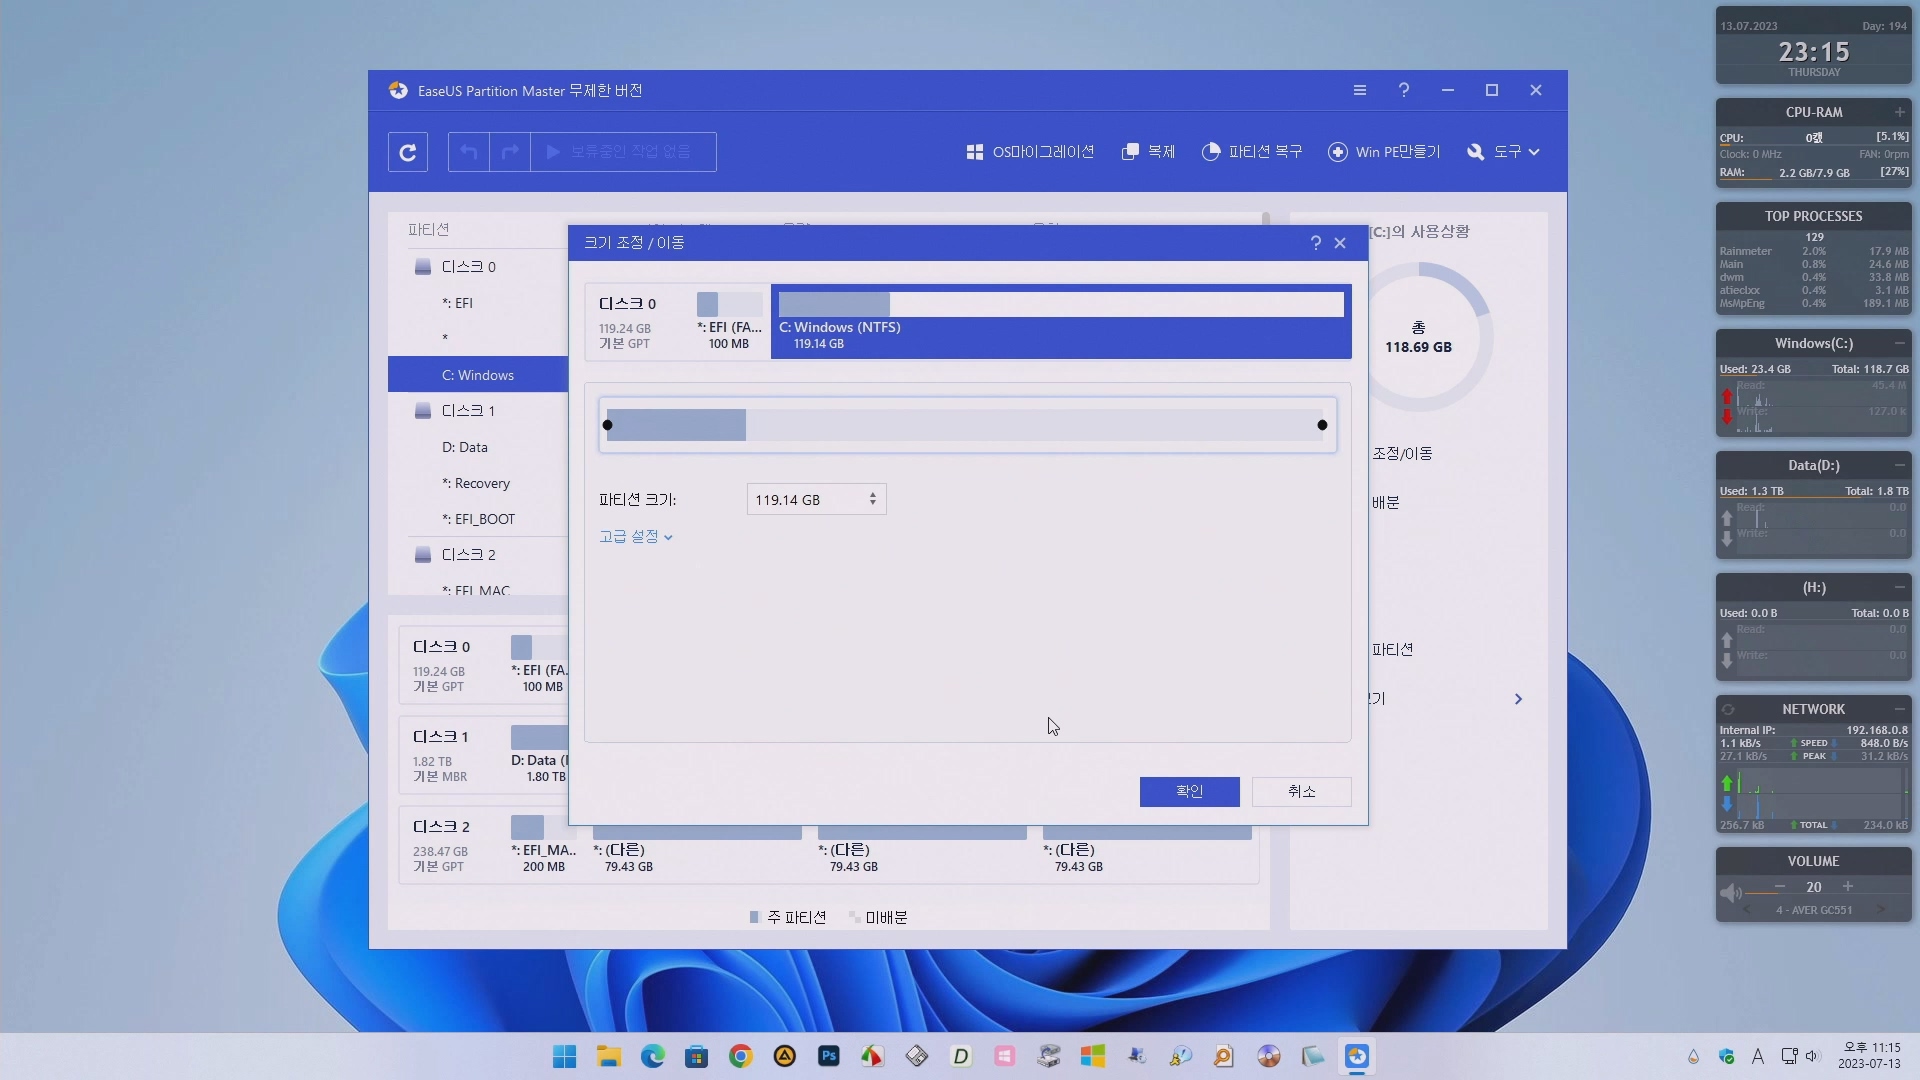Collapse the (H:) widget minus icon
This screenshot has width=1920, height=1080.
coord(1899,587)
